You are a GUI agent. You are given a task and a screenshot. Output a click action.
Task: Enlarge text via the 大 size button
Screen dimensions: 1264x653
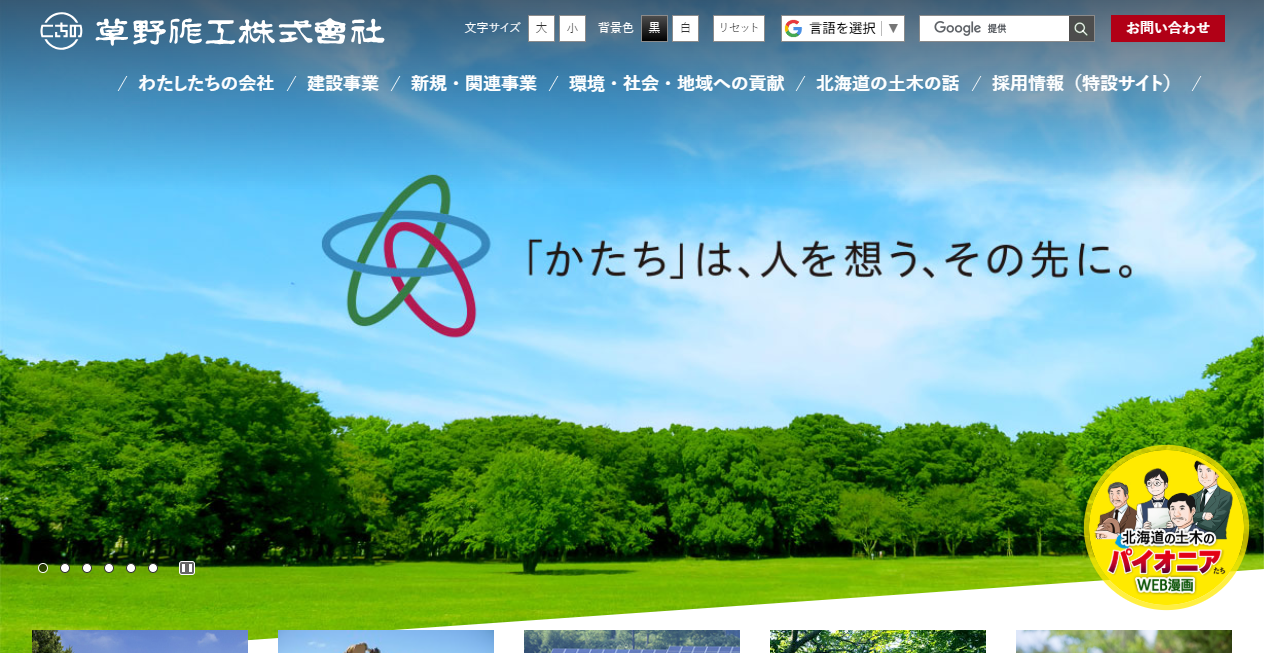[540, 28]
